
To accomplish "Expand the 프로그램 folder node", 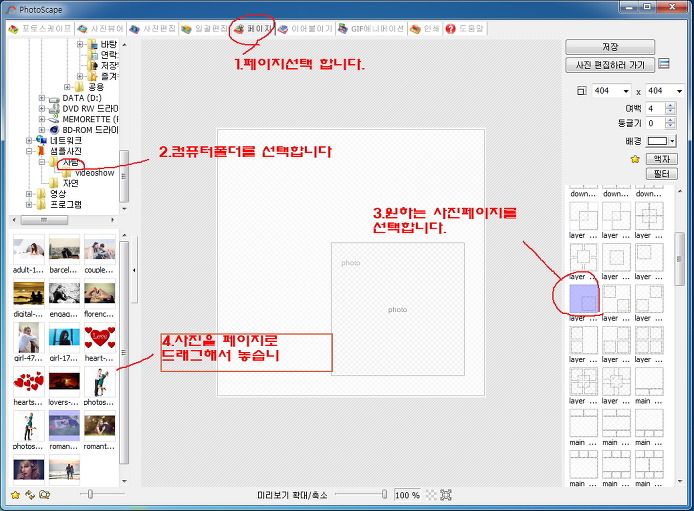I will (x=29, y=204).
